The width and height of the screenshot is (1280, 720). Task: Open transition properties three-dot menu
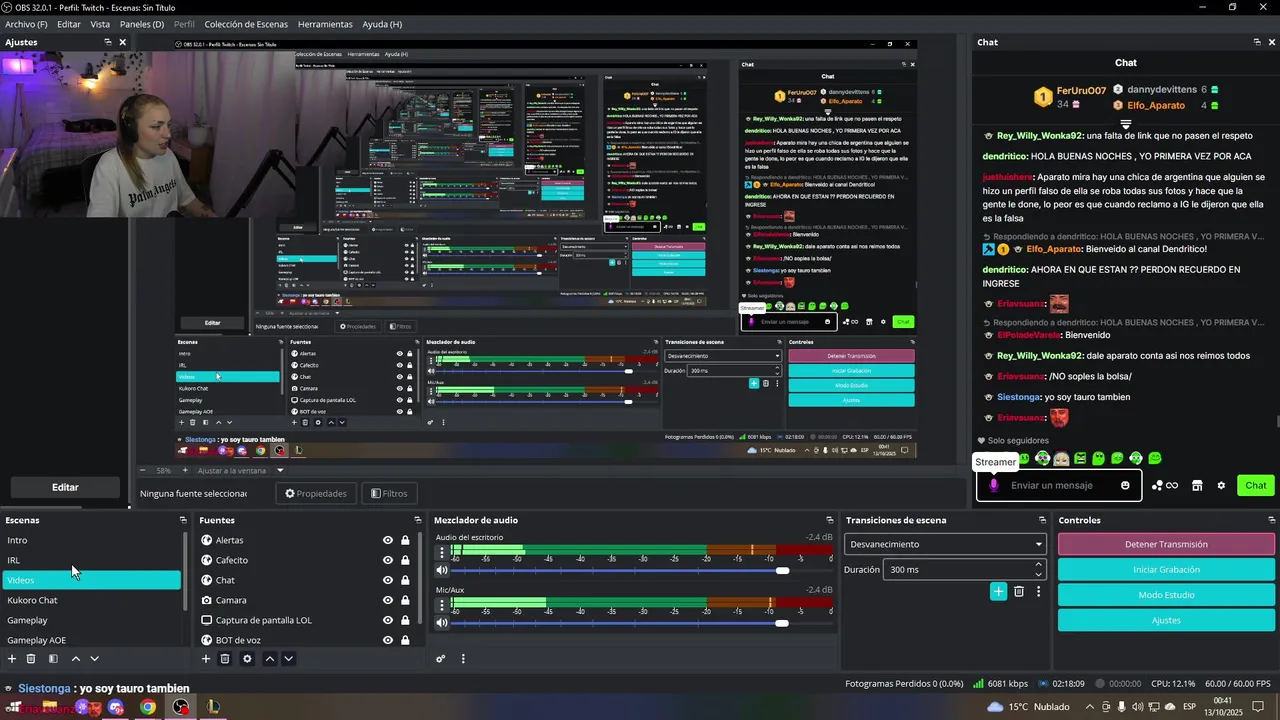(1038, 591)
